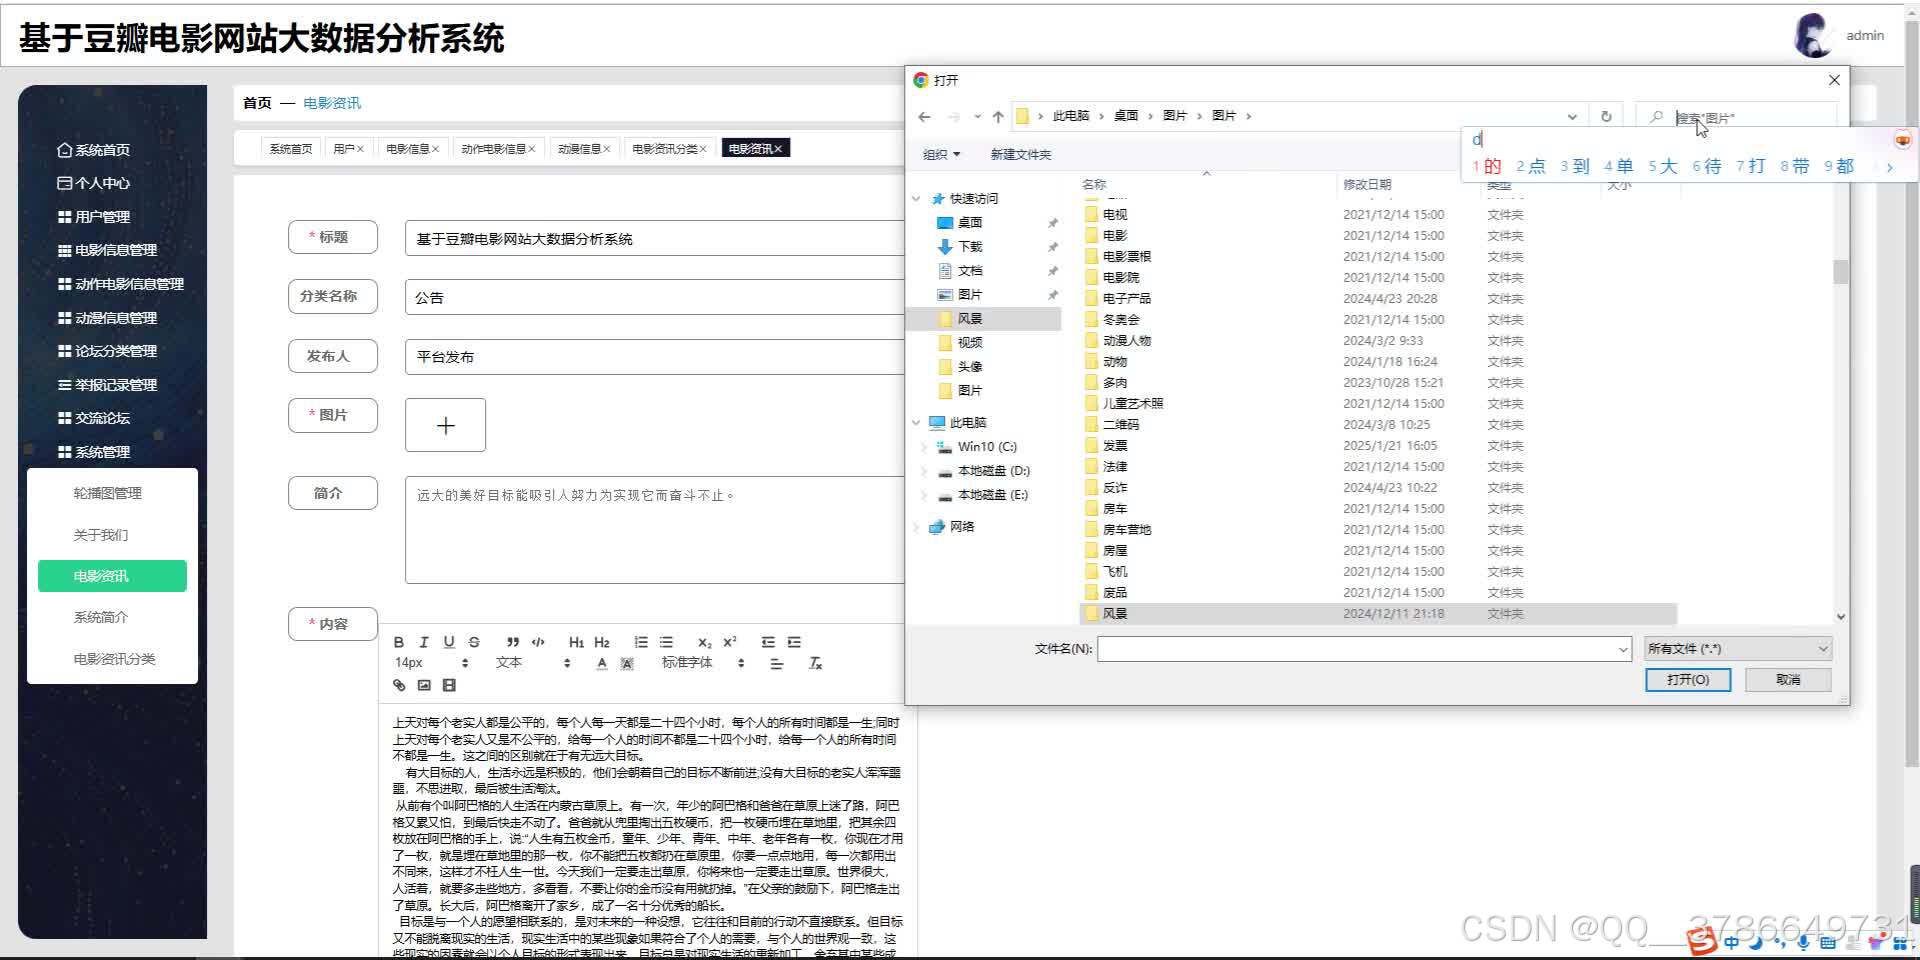Click the 首页 breadcrumb link
This screenshot has width=1920, height=960.
point(257,103)
